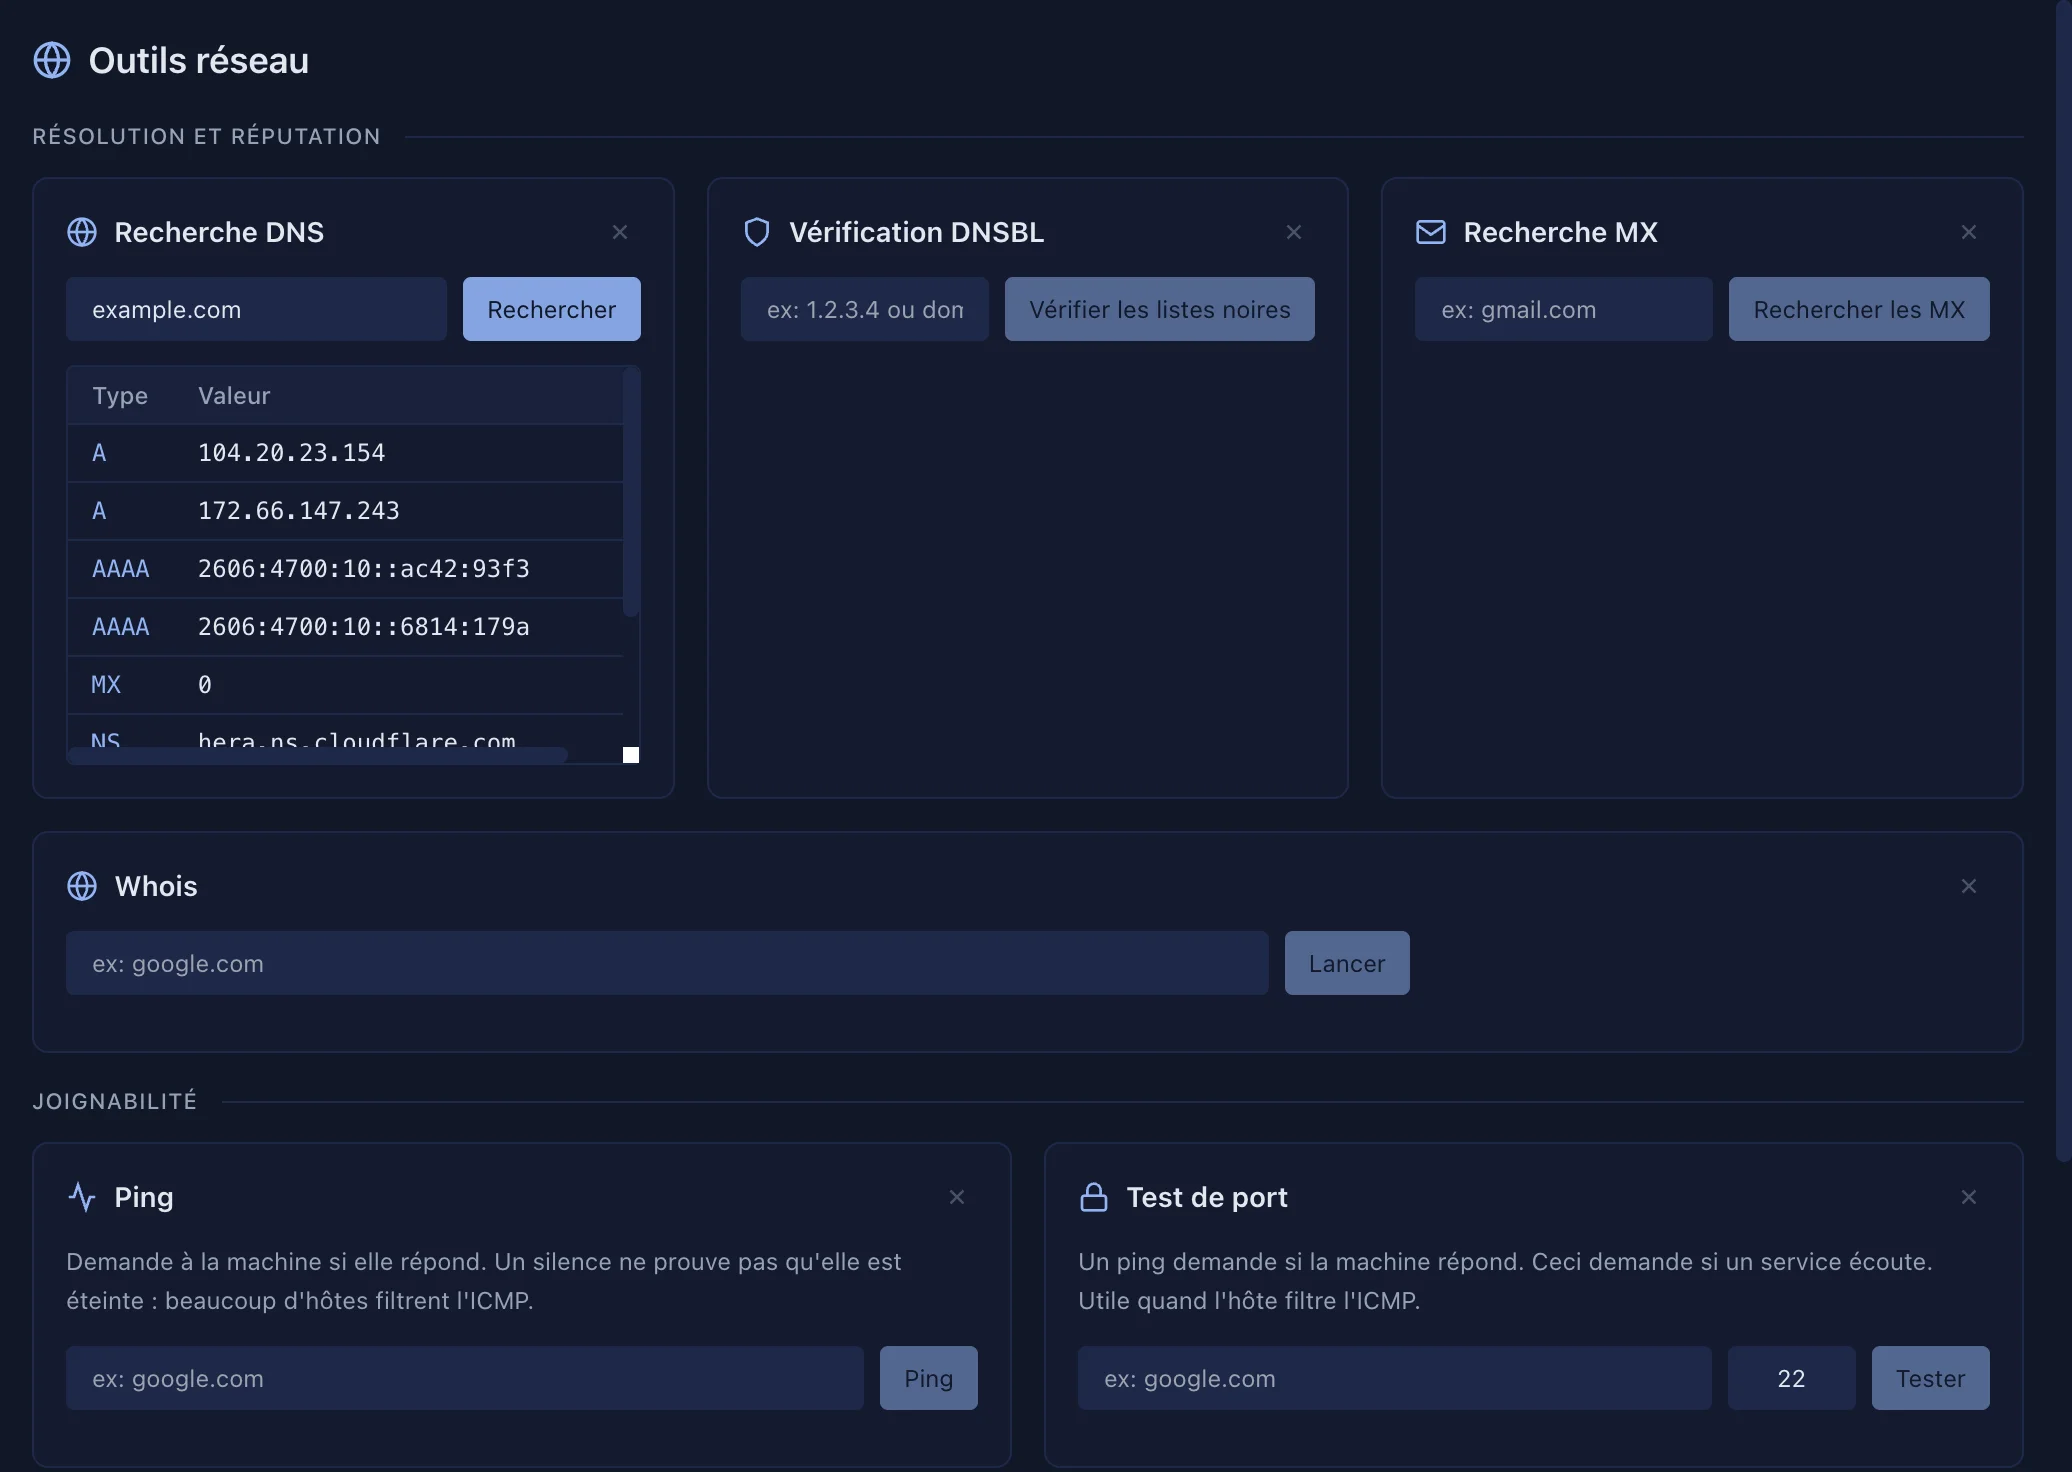The height and width of the screenshot is (1472, 2072).
Task: Dismiss the Ping card
Action: (957, 1197)
